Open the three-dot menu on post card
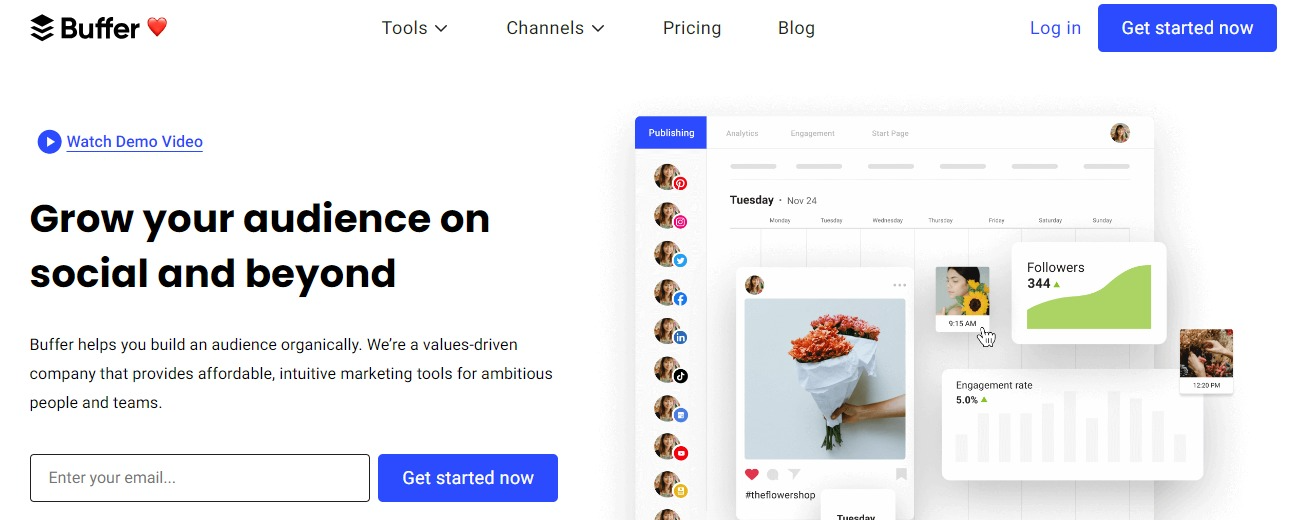1294x520 pixels. point(899,285)
